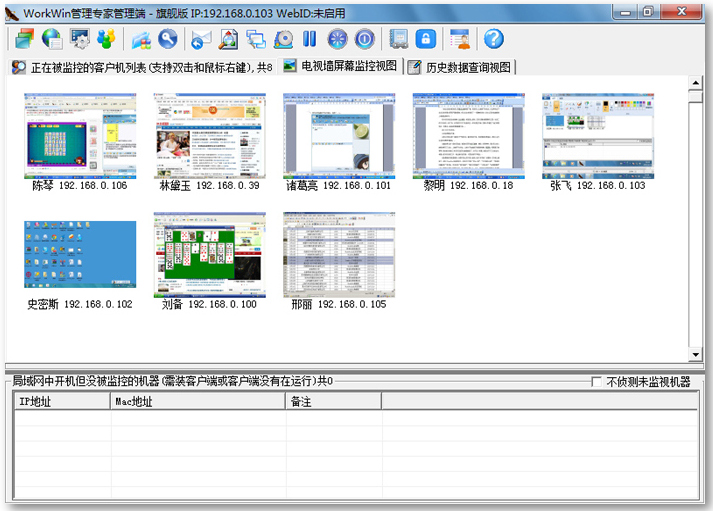Open the user list person icon

point(460,39)
